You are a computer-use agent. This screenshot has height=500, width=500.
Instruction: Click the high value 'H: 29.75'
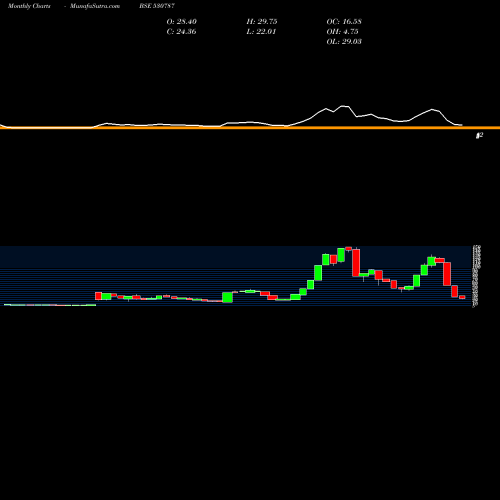coord(262,22)
